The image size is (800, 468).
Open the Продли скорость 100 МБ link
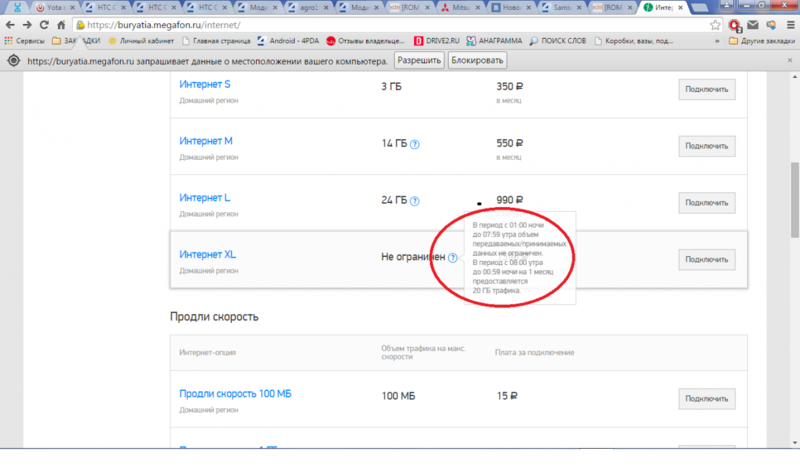point(235,393)
